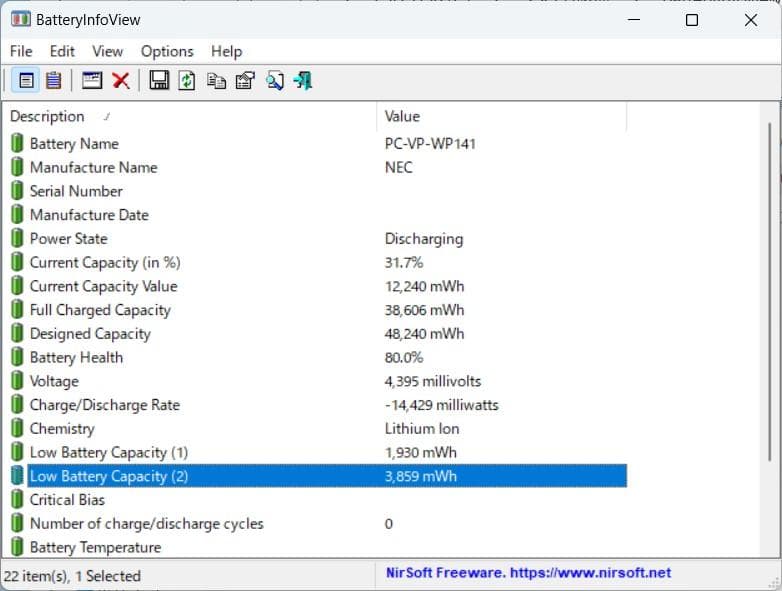Sort by the Description column header

190,117
